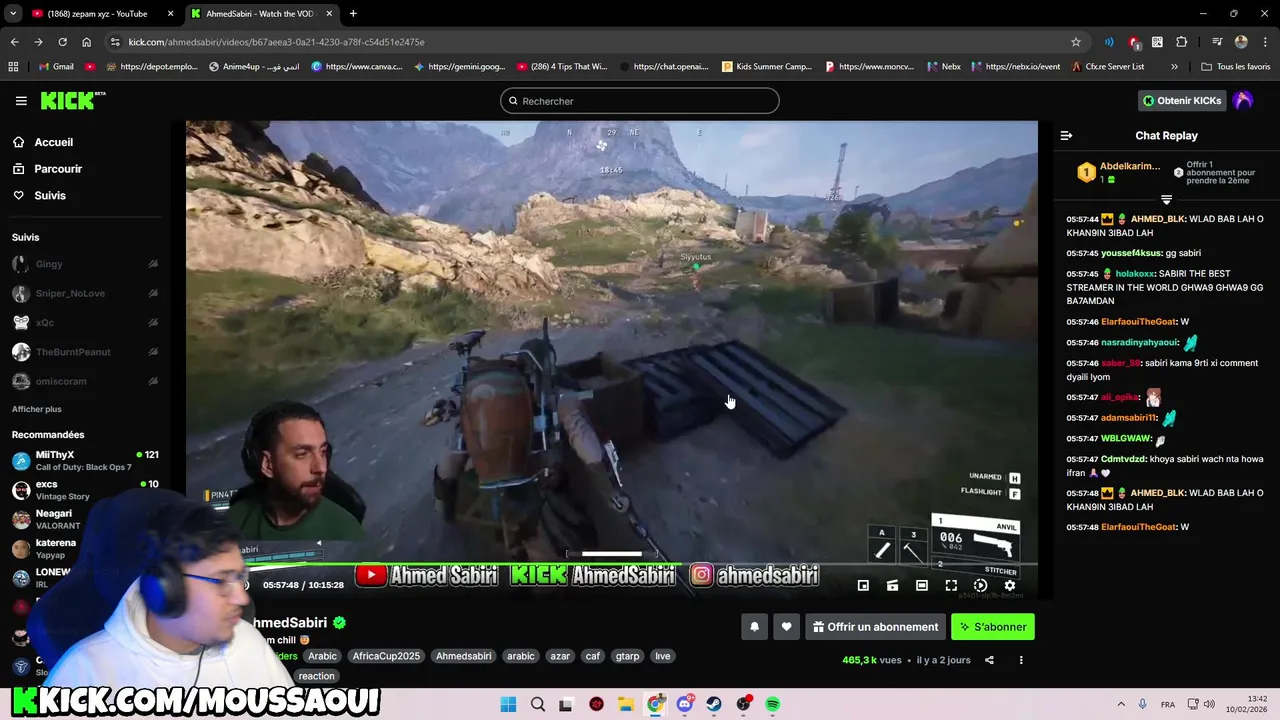Open followed channel Sniper_NoLove
This screenshot has height=720, width=1280.
pos(85,293)
